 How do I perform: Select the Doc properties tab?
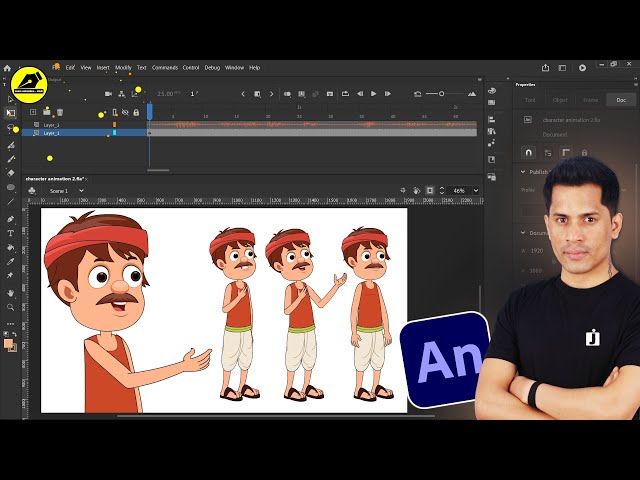(621, 100)
